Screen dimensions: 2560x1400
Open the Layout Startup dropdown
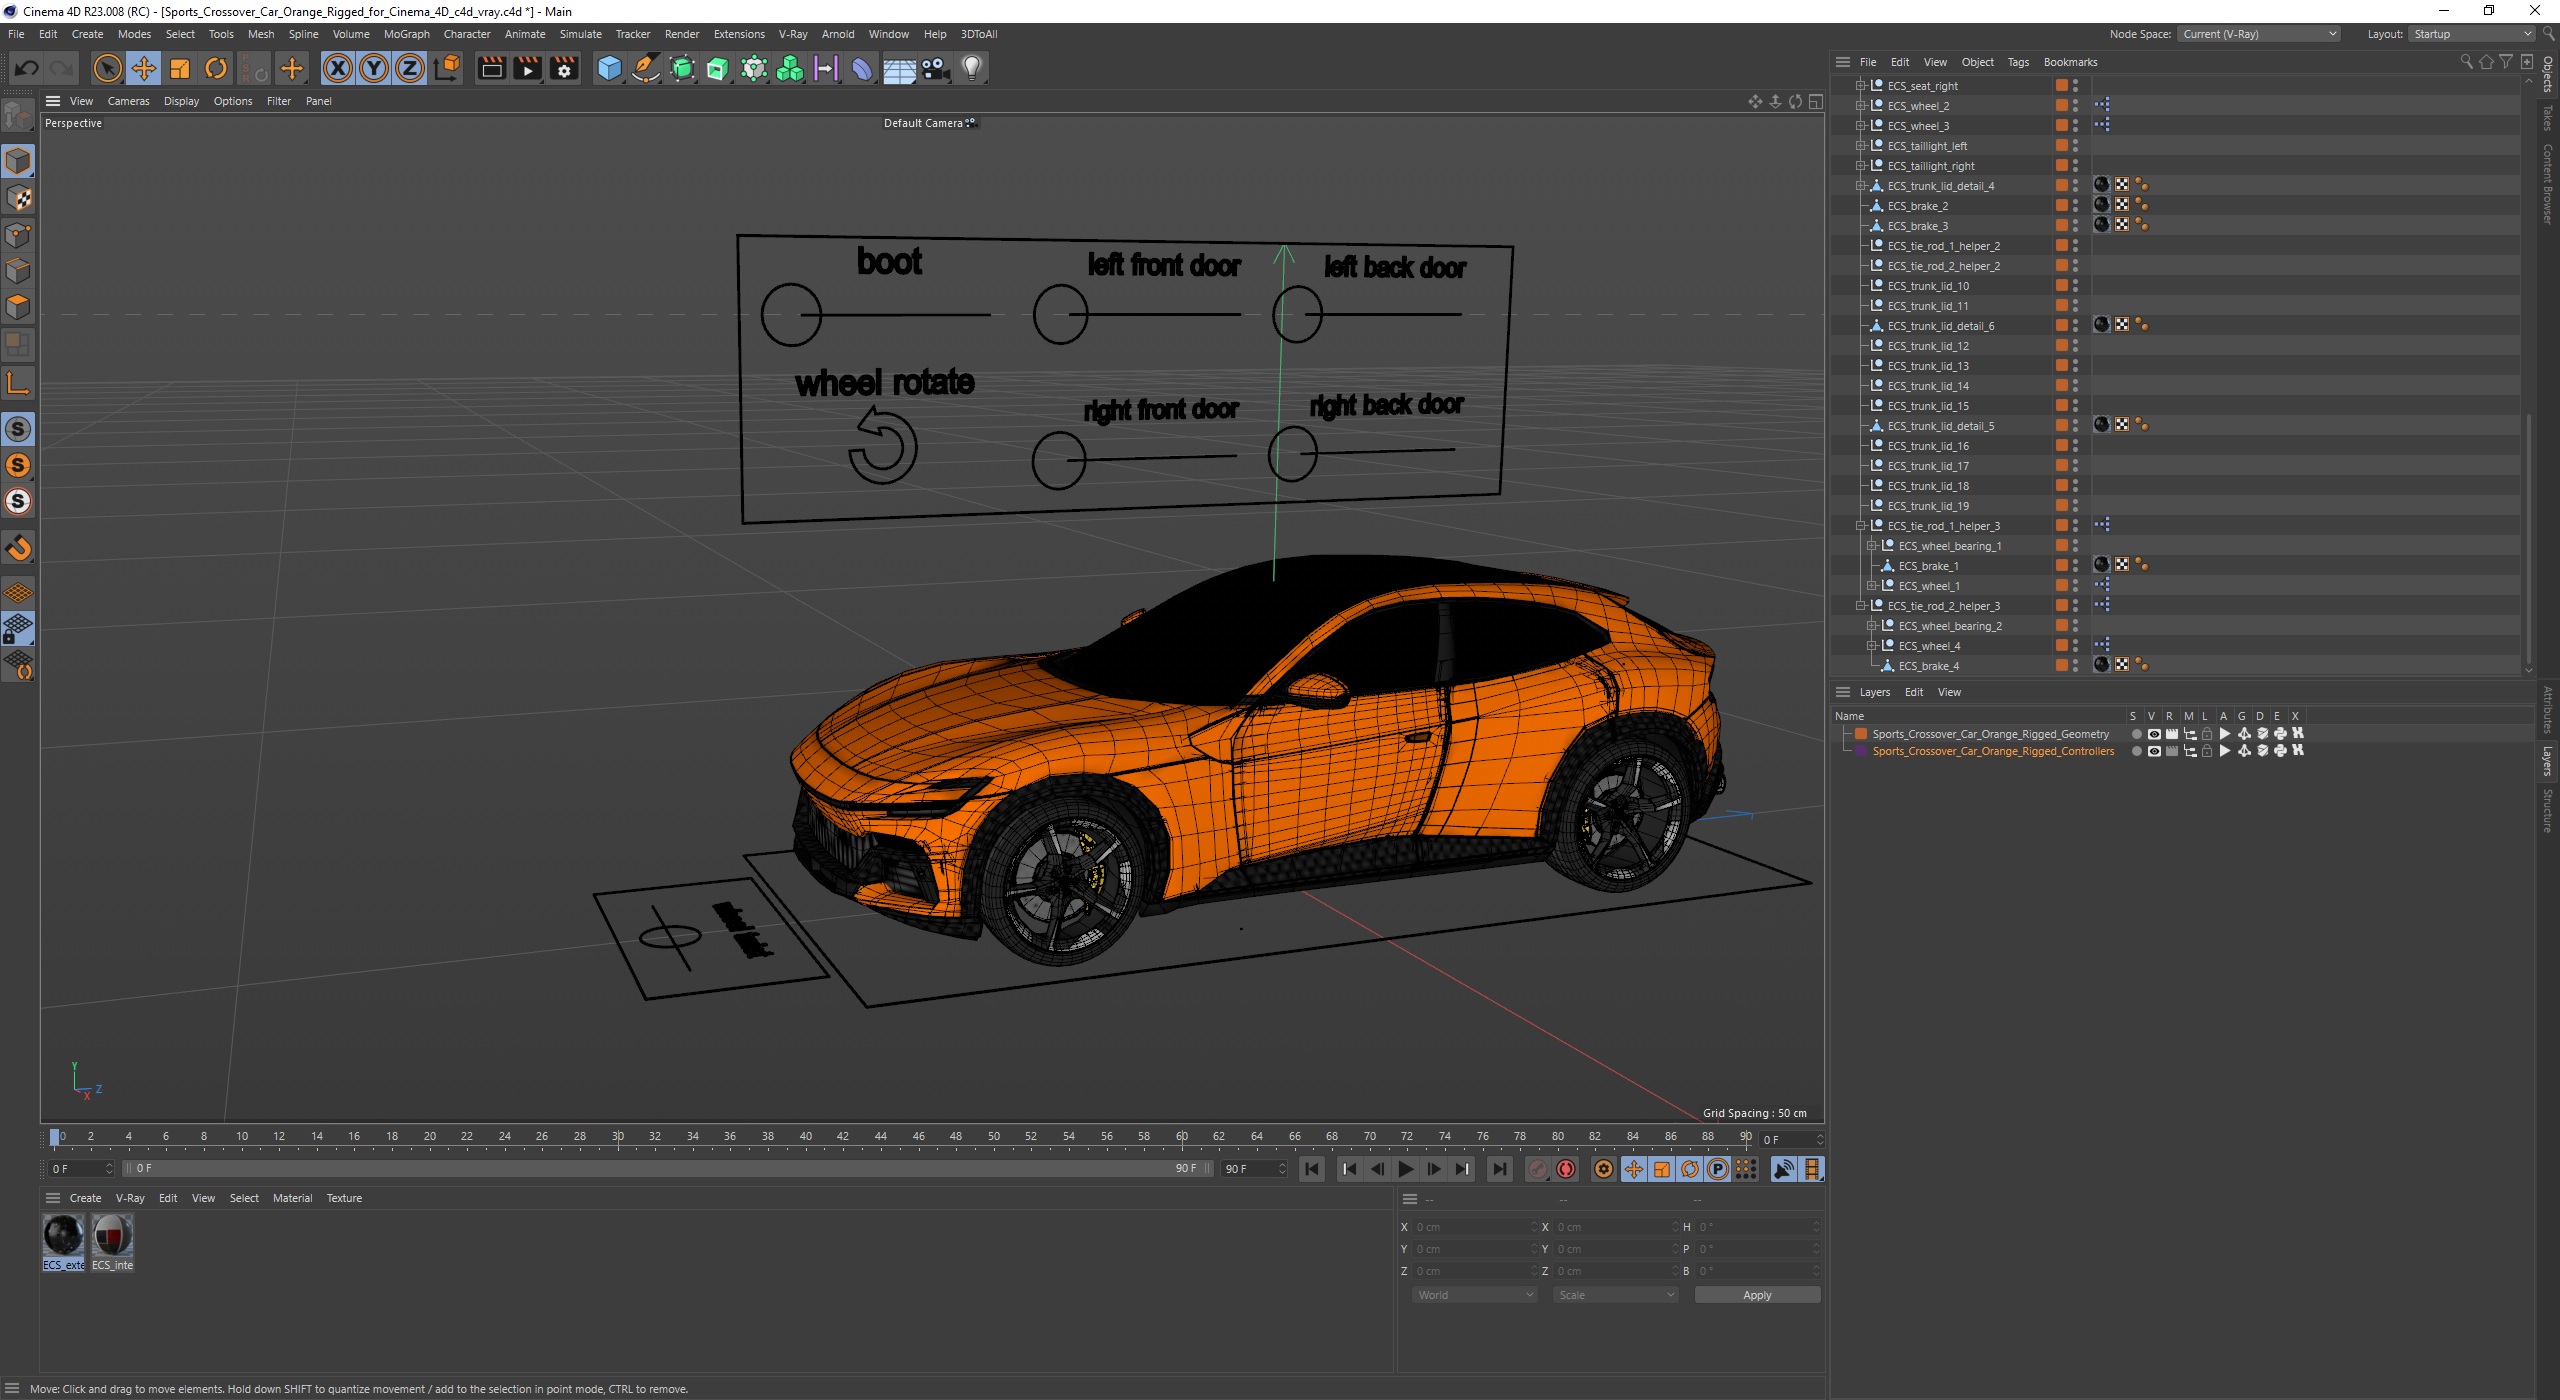(x=2470, y=34)
